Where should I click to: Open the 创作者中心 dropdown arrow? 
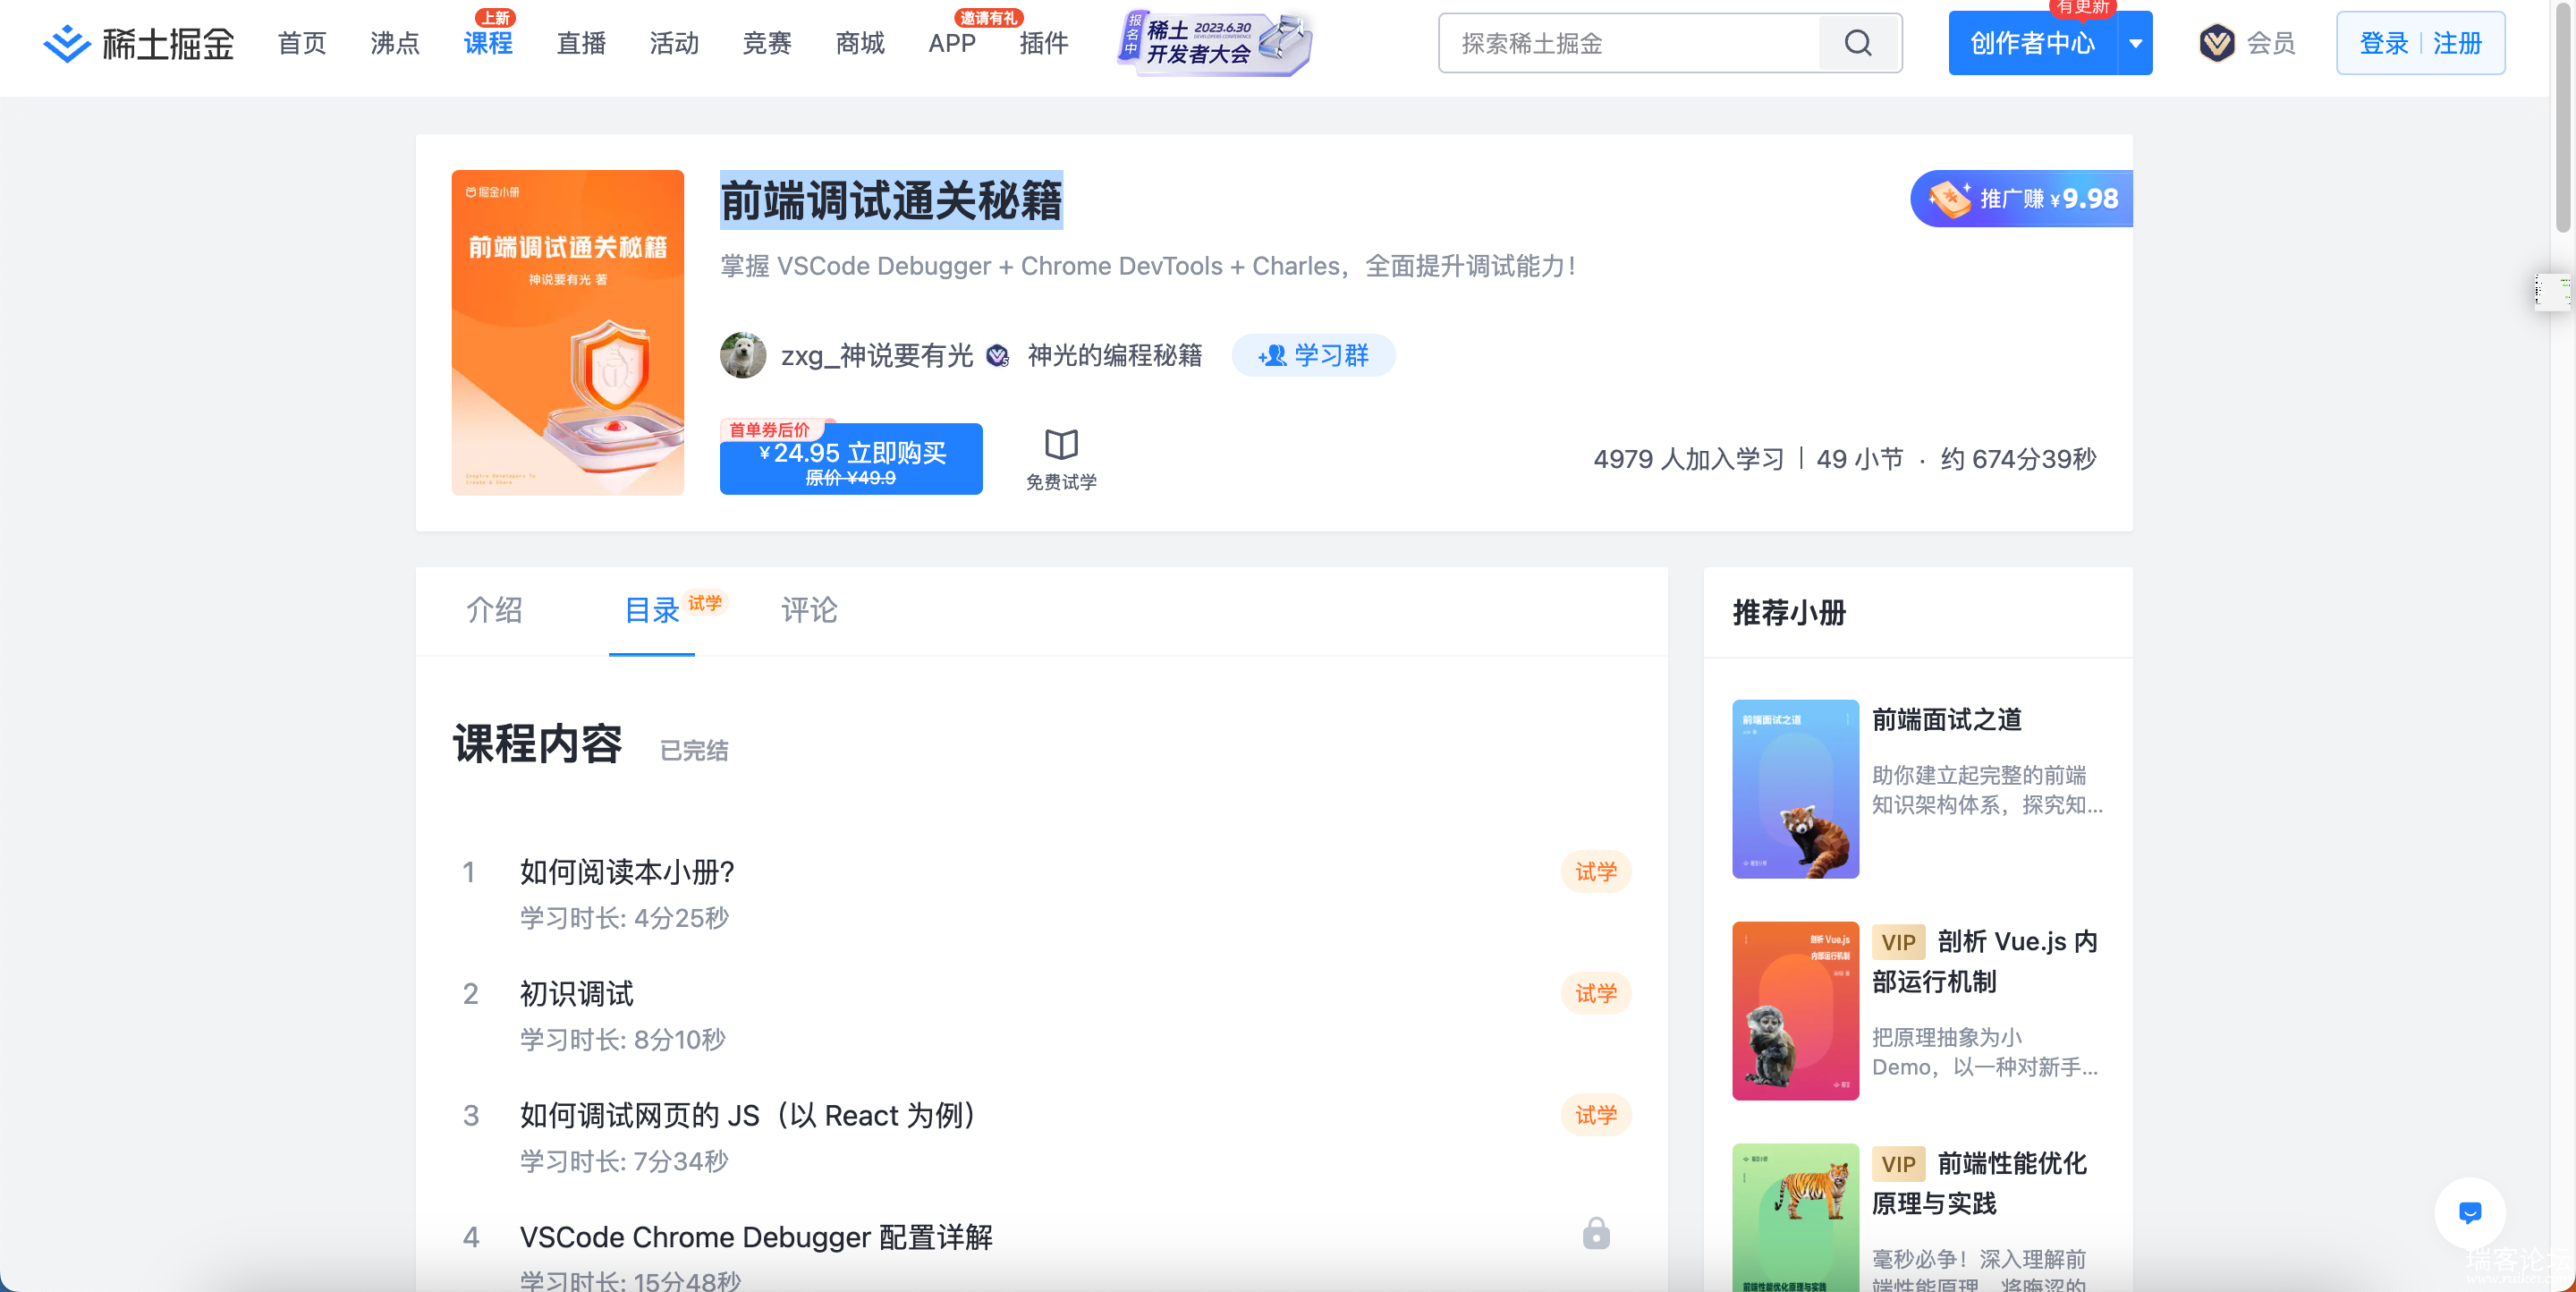click(x=2135, y=43)
